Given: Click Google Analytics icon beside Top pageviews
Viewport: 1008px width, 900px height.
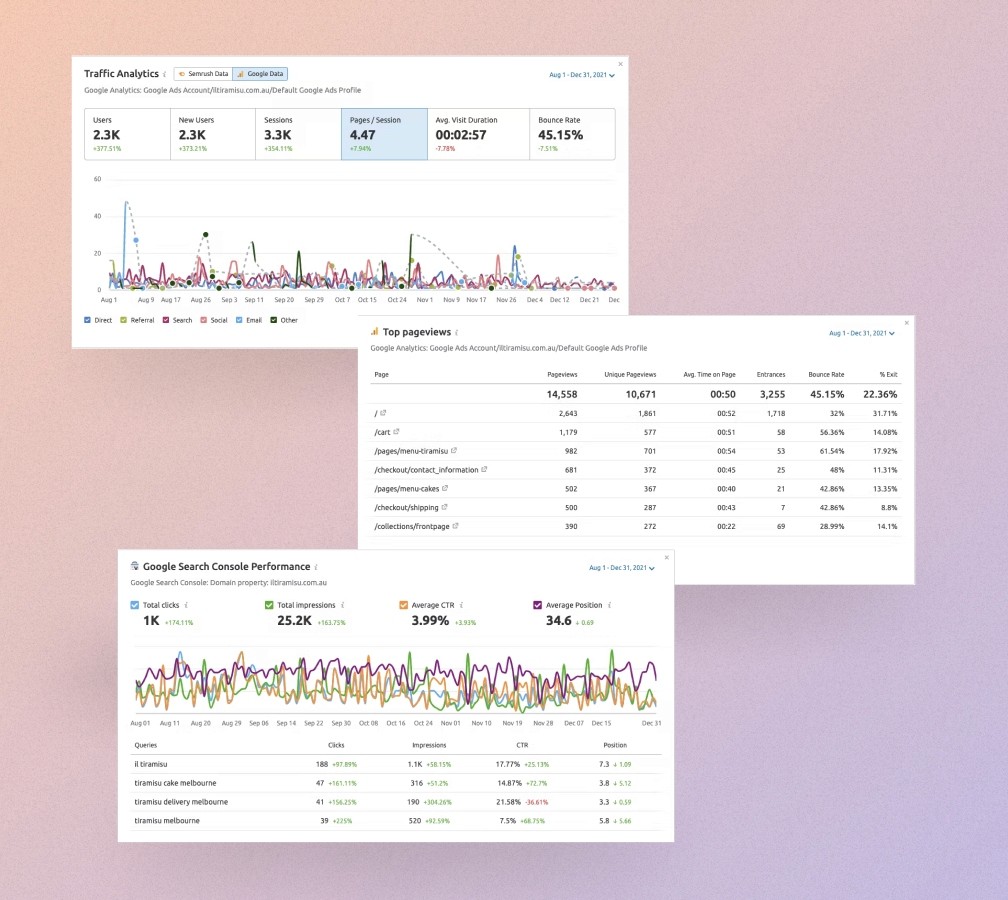Looking at the screenshot, I should pyautogui.click(x=374, y=332).
